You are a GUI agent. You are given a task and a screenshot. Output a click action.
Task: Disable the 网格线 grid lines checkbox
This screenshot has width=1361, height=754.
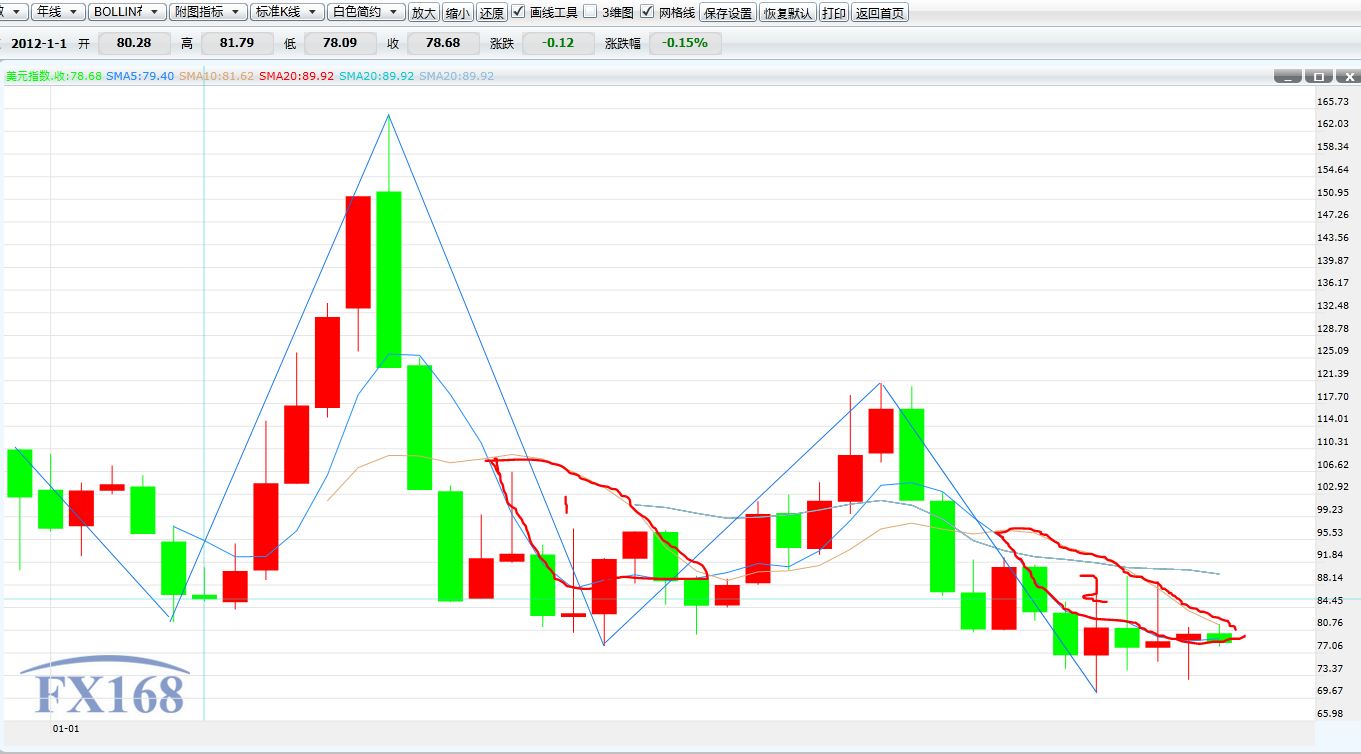tap(647, 12)
